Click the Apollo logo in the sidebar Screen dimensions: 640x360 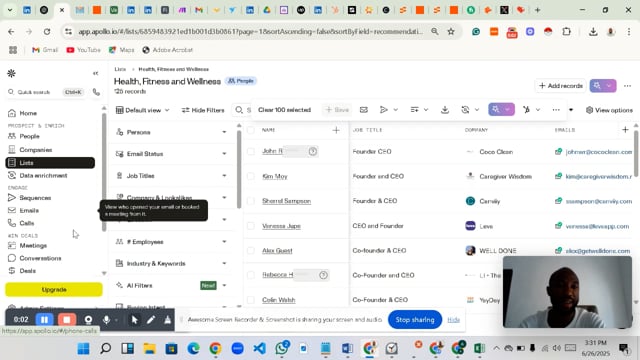point(11,73)
